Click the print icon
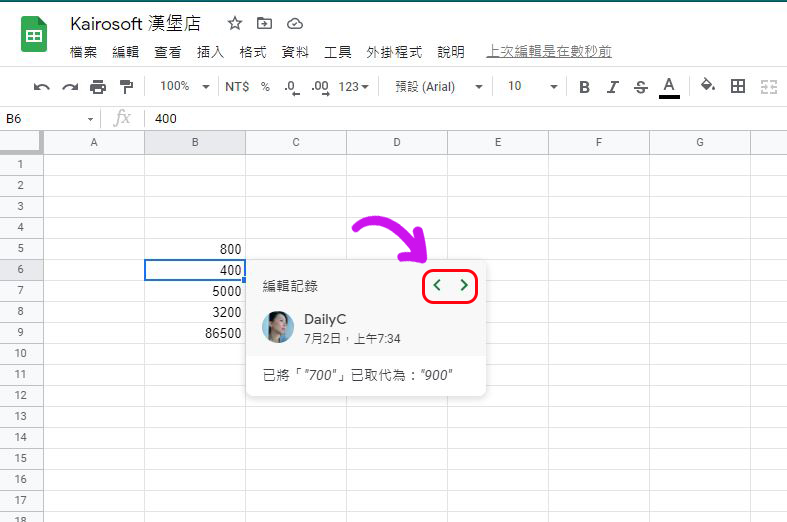 pyautogui.click(x=98, y=87)
